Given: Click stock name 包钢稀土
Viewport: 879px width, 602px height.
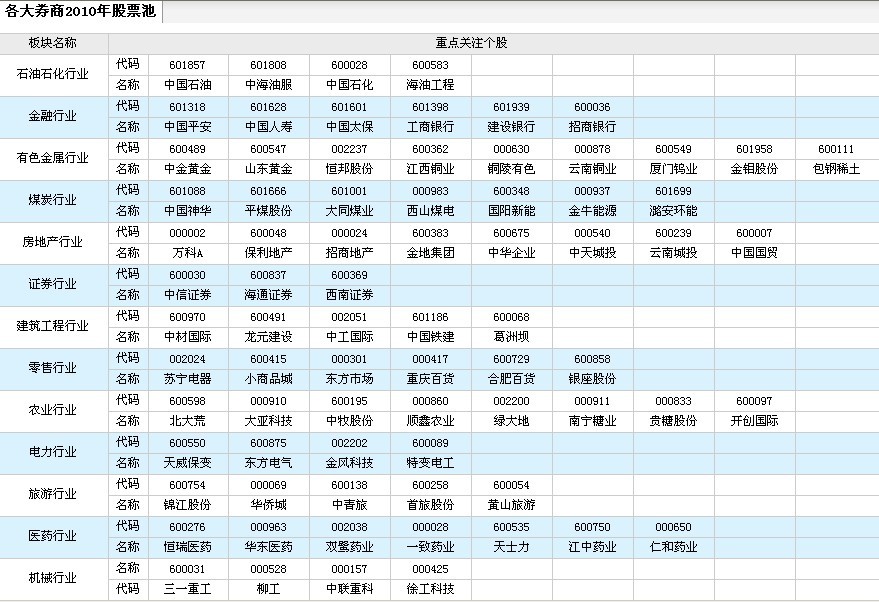Looking at the screenshot, I should [836, 169].
